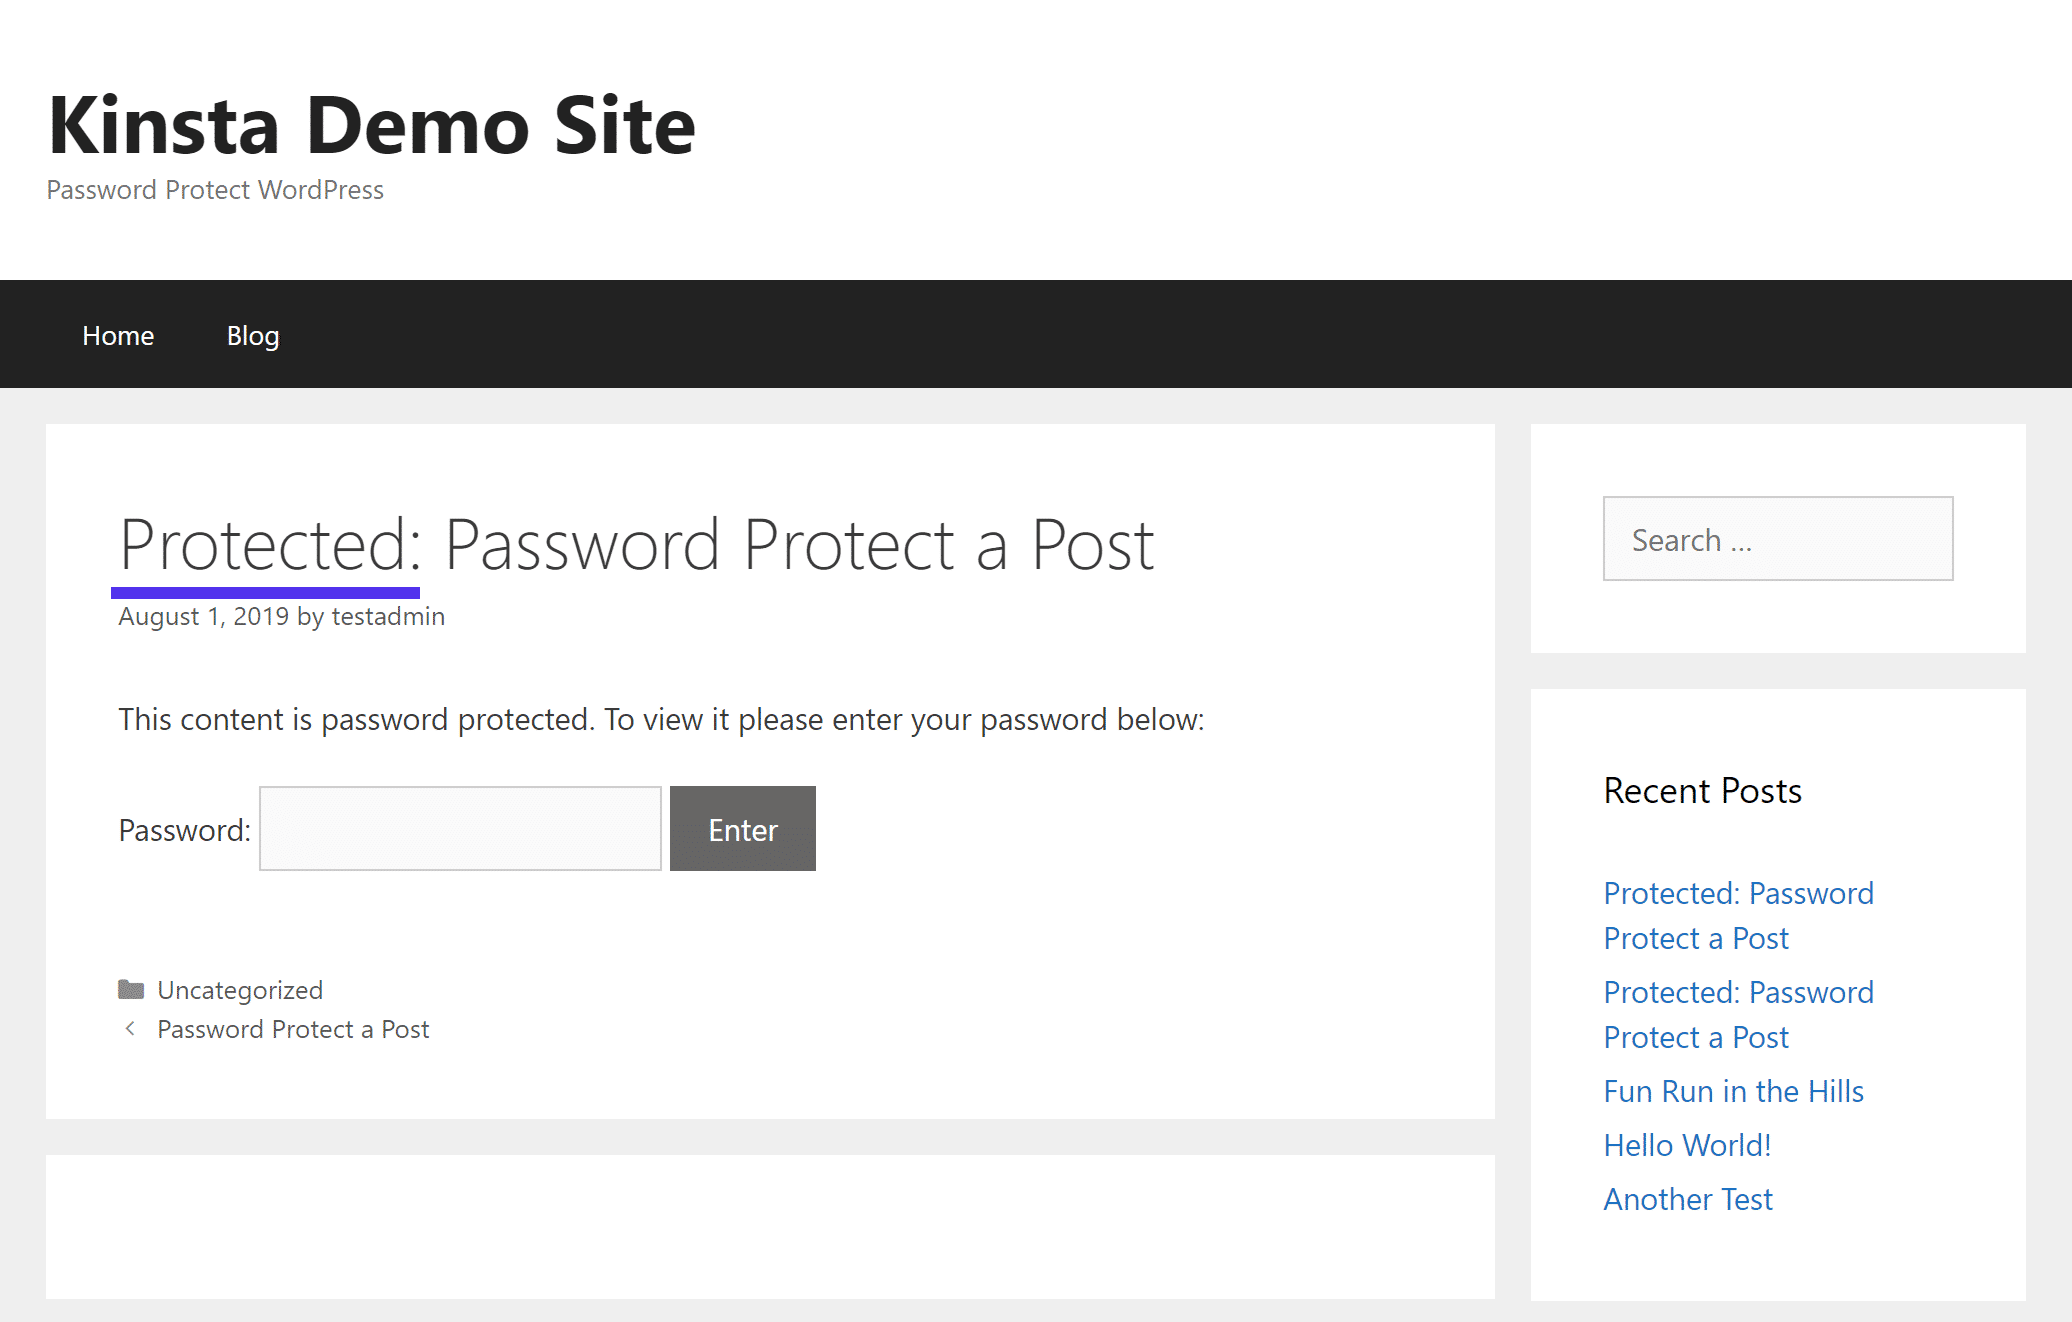Click the Search widget area expander
Image resolution: width=2072 pixels, height=1322 pixels.
1778,538
